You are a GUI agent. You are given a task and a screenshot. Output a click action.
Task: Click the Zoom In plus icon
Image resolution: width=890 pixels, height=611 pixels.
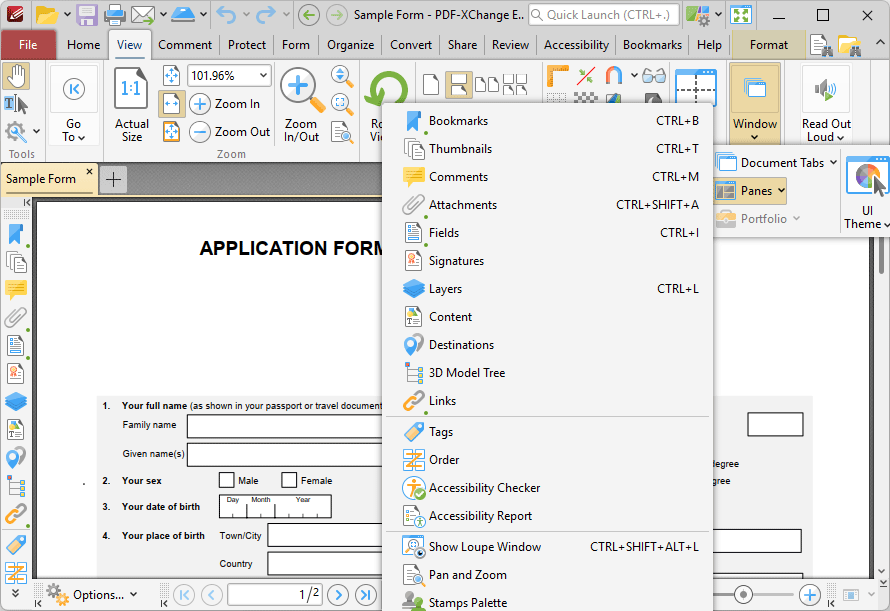[200, 104]
